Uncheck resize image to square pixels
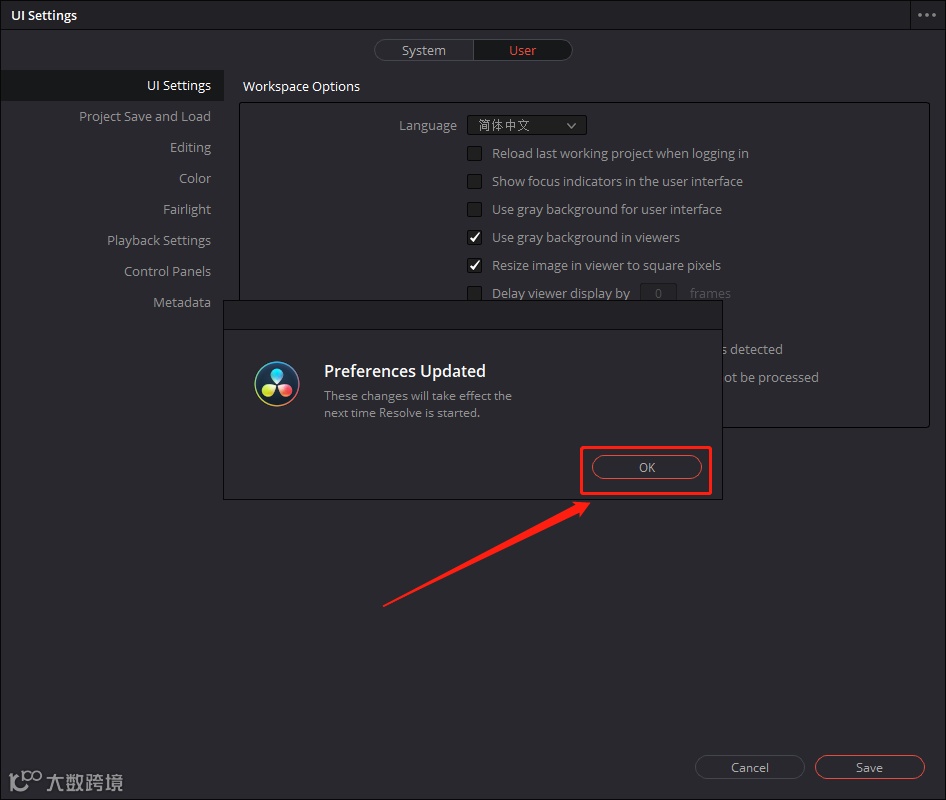Screen dimensions: 946x800 pos(475,265)
